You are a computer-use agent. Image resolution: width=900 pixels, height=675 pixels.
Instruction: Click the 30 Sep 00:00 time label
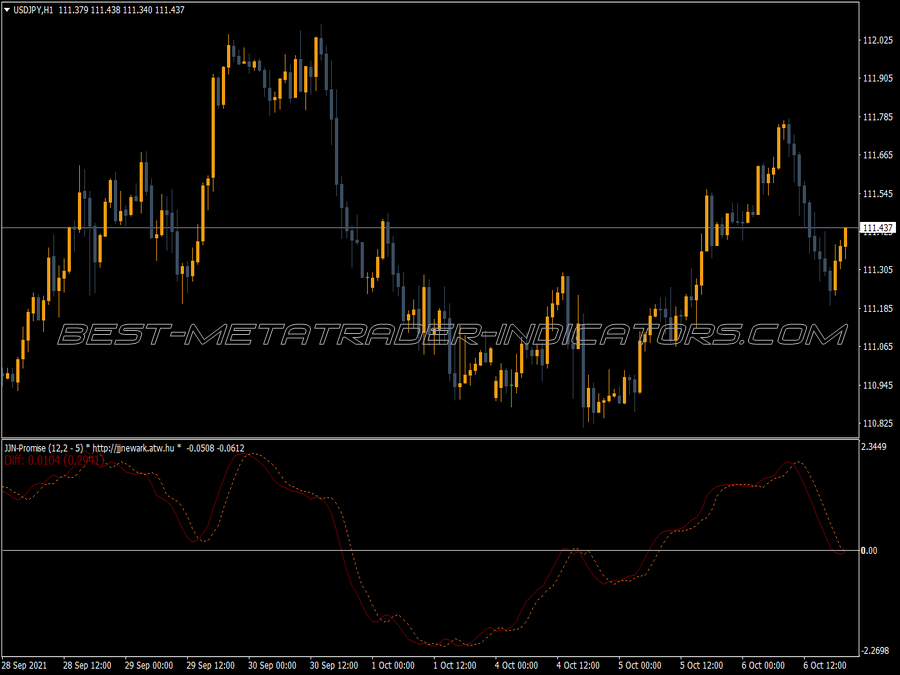[x=272, y=665]
